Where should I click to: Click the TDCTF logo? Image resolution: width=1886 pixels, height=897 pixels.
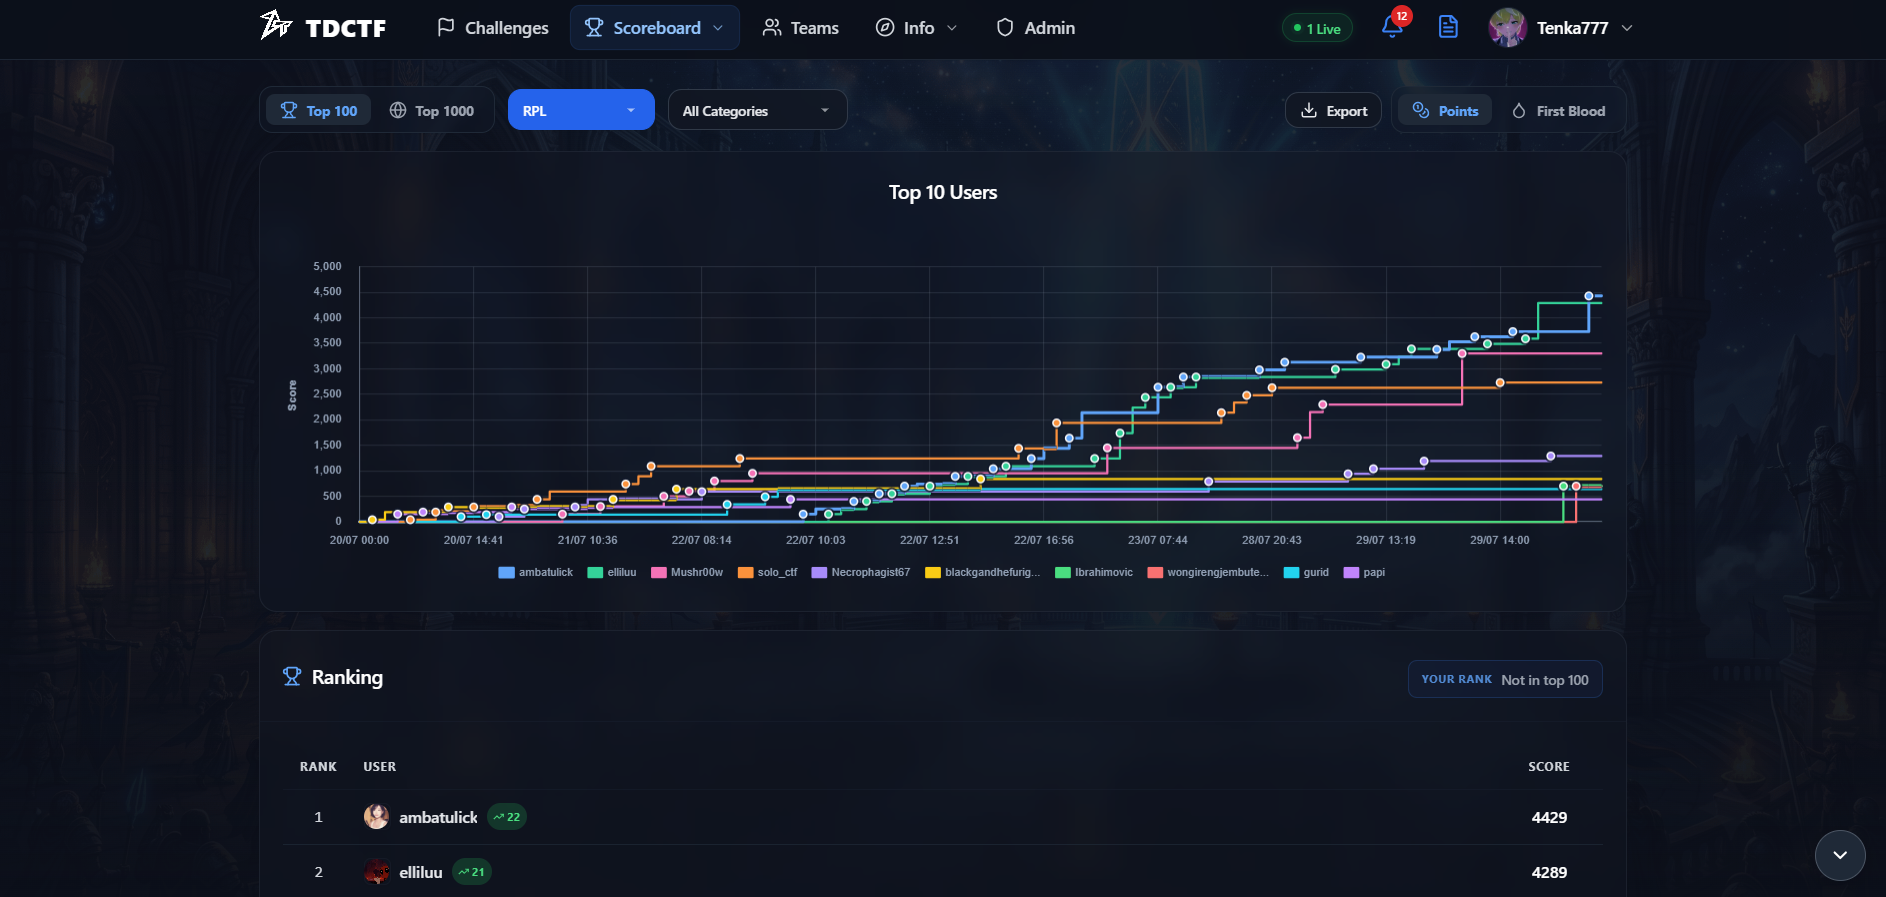323,27
